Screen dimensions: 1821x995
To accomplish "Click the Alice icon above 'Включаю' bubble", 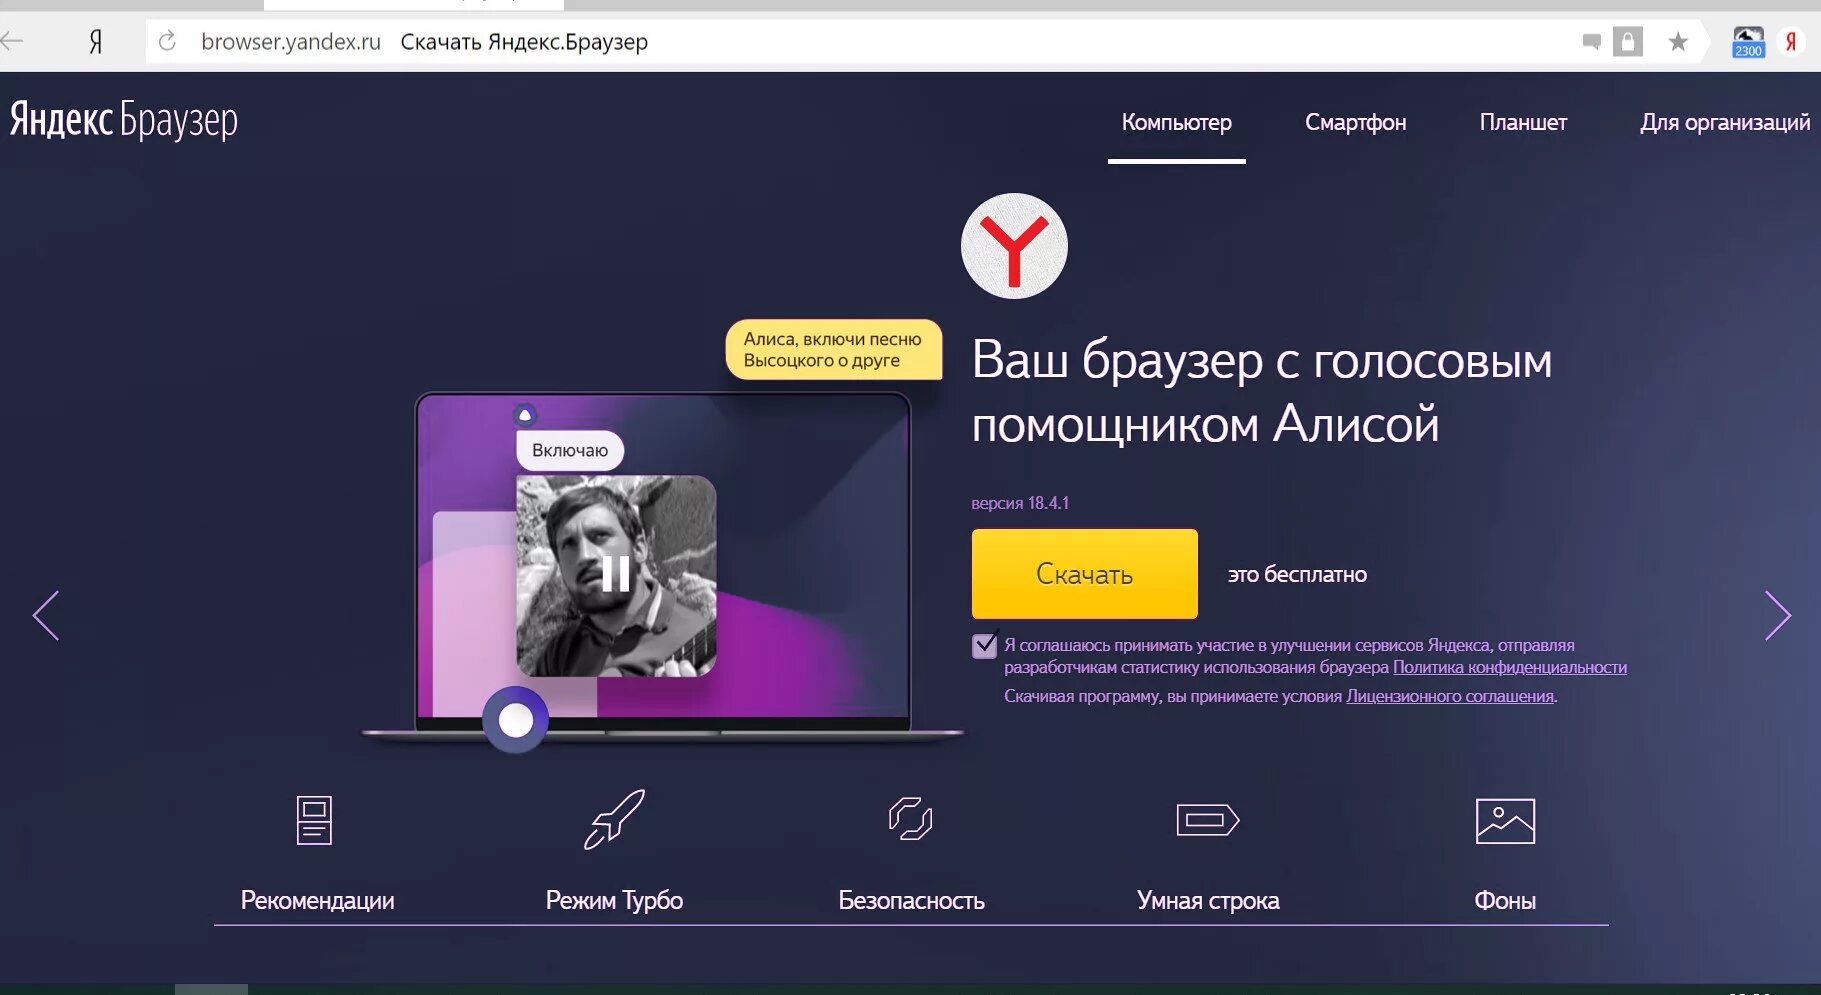I will (x=525, y=414).
